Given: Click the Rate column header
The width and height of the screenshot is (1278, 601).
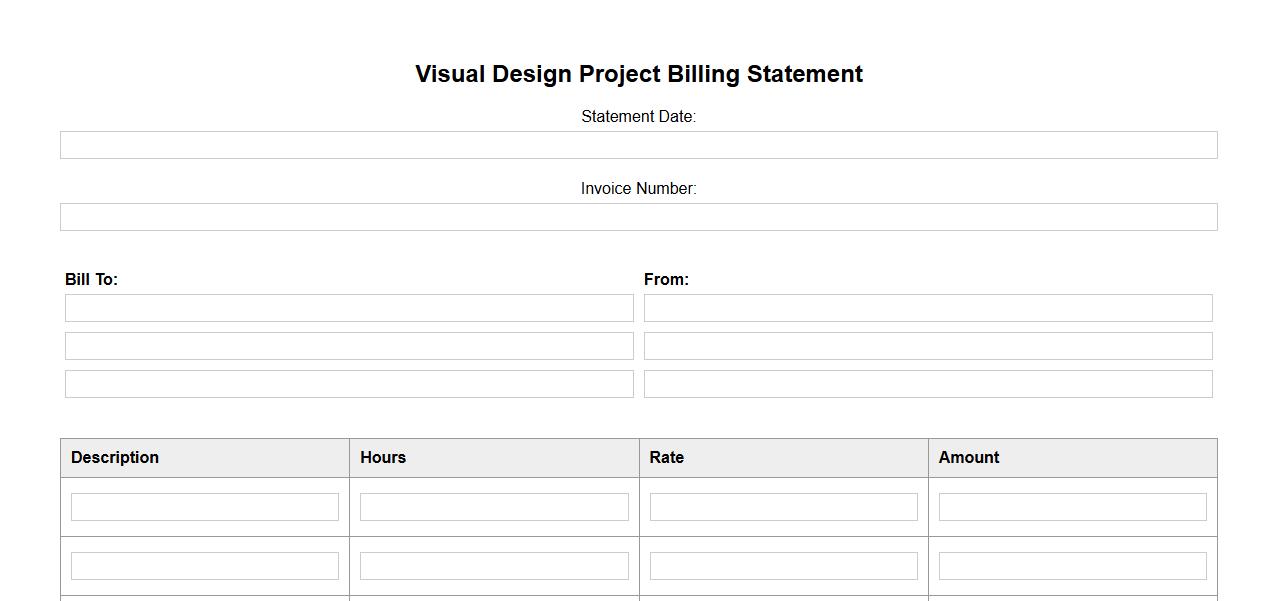Looking at the screenshot, I should coord(667,458).
